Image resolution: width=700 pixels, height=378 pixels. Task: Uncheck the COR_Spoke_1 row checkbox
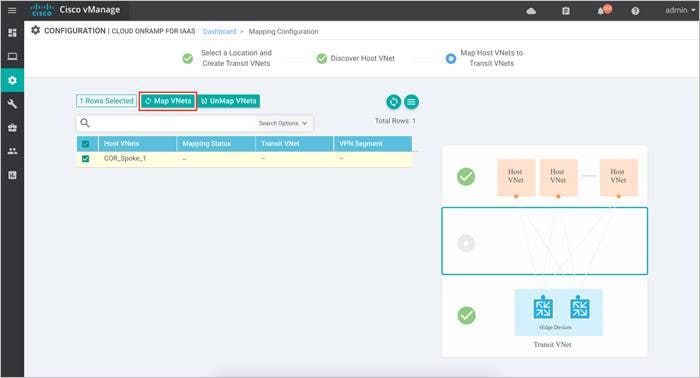(86, 158)
